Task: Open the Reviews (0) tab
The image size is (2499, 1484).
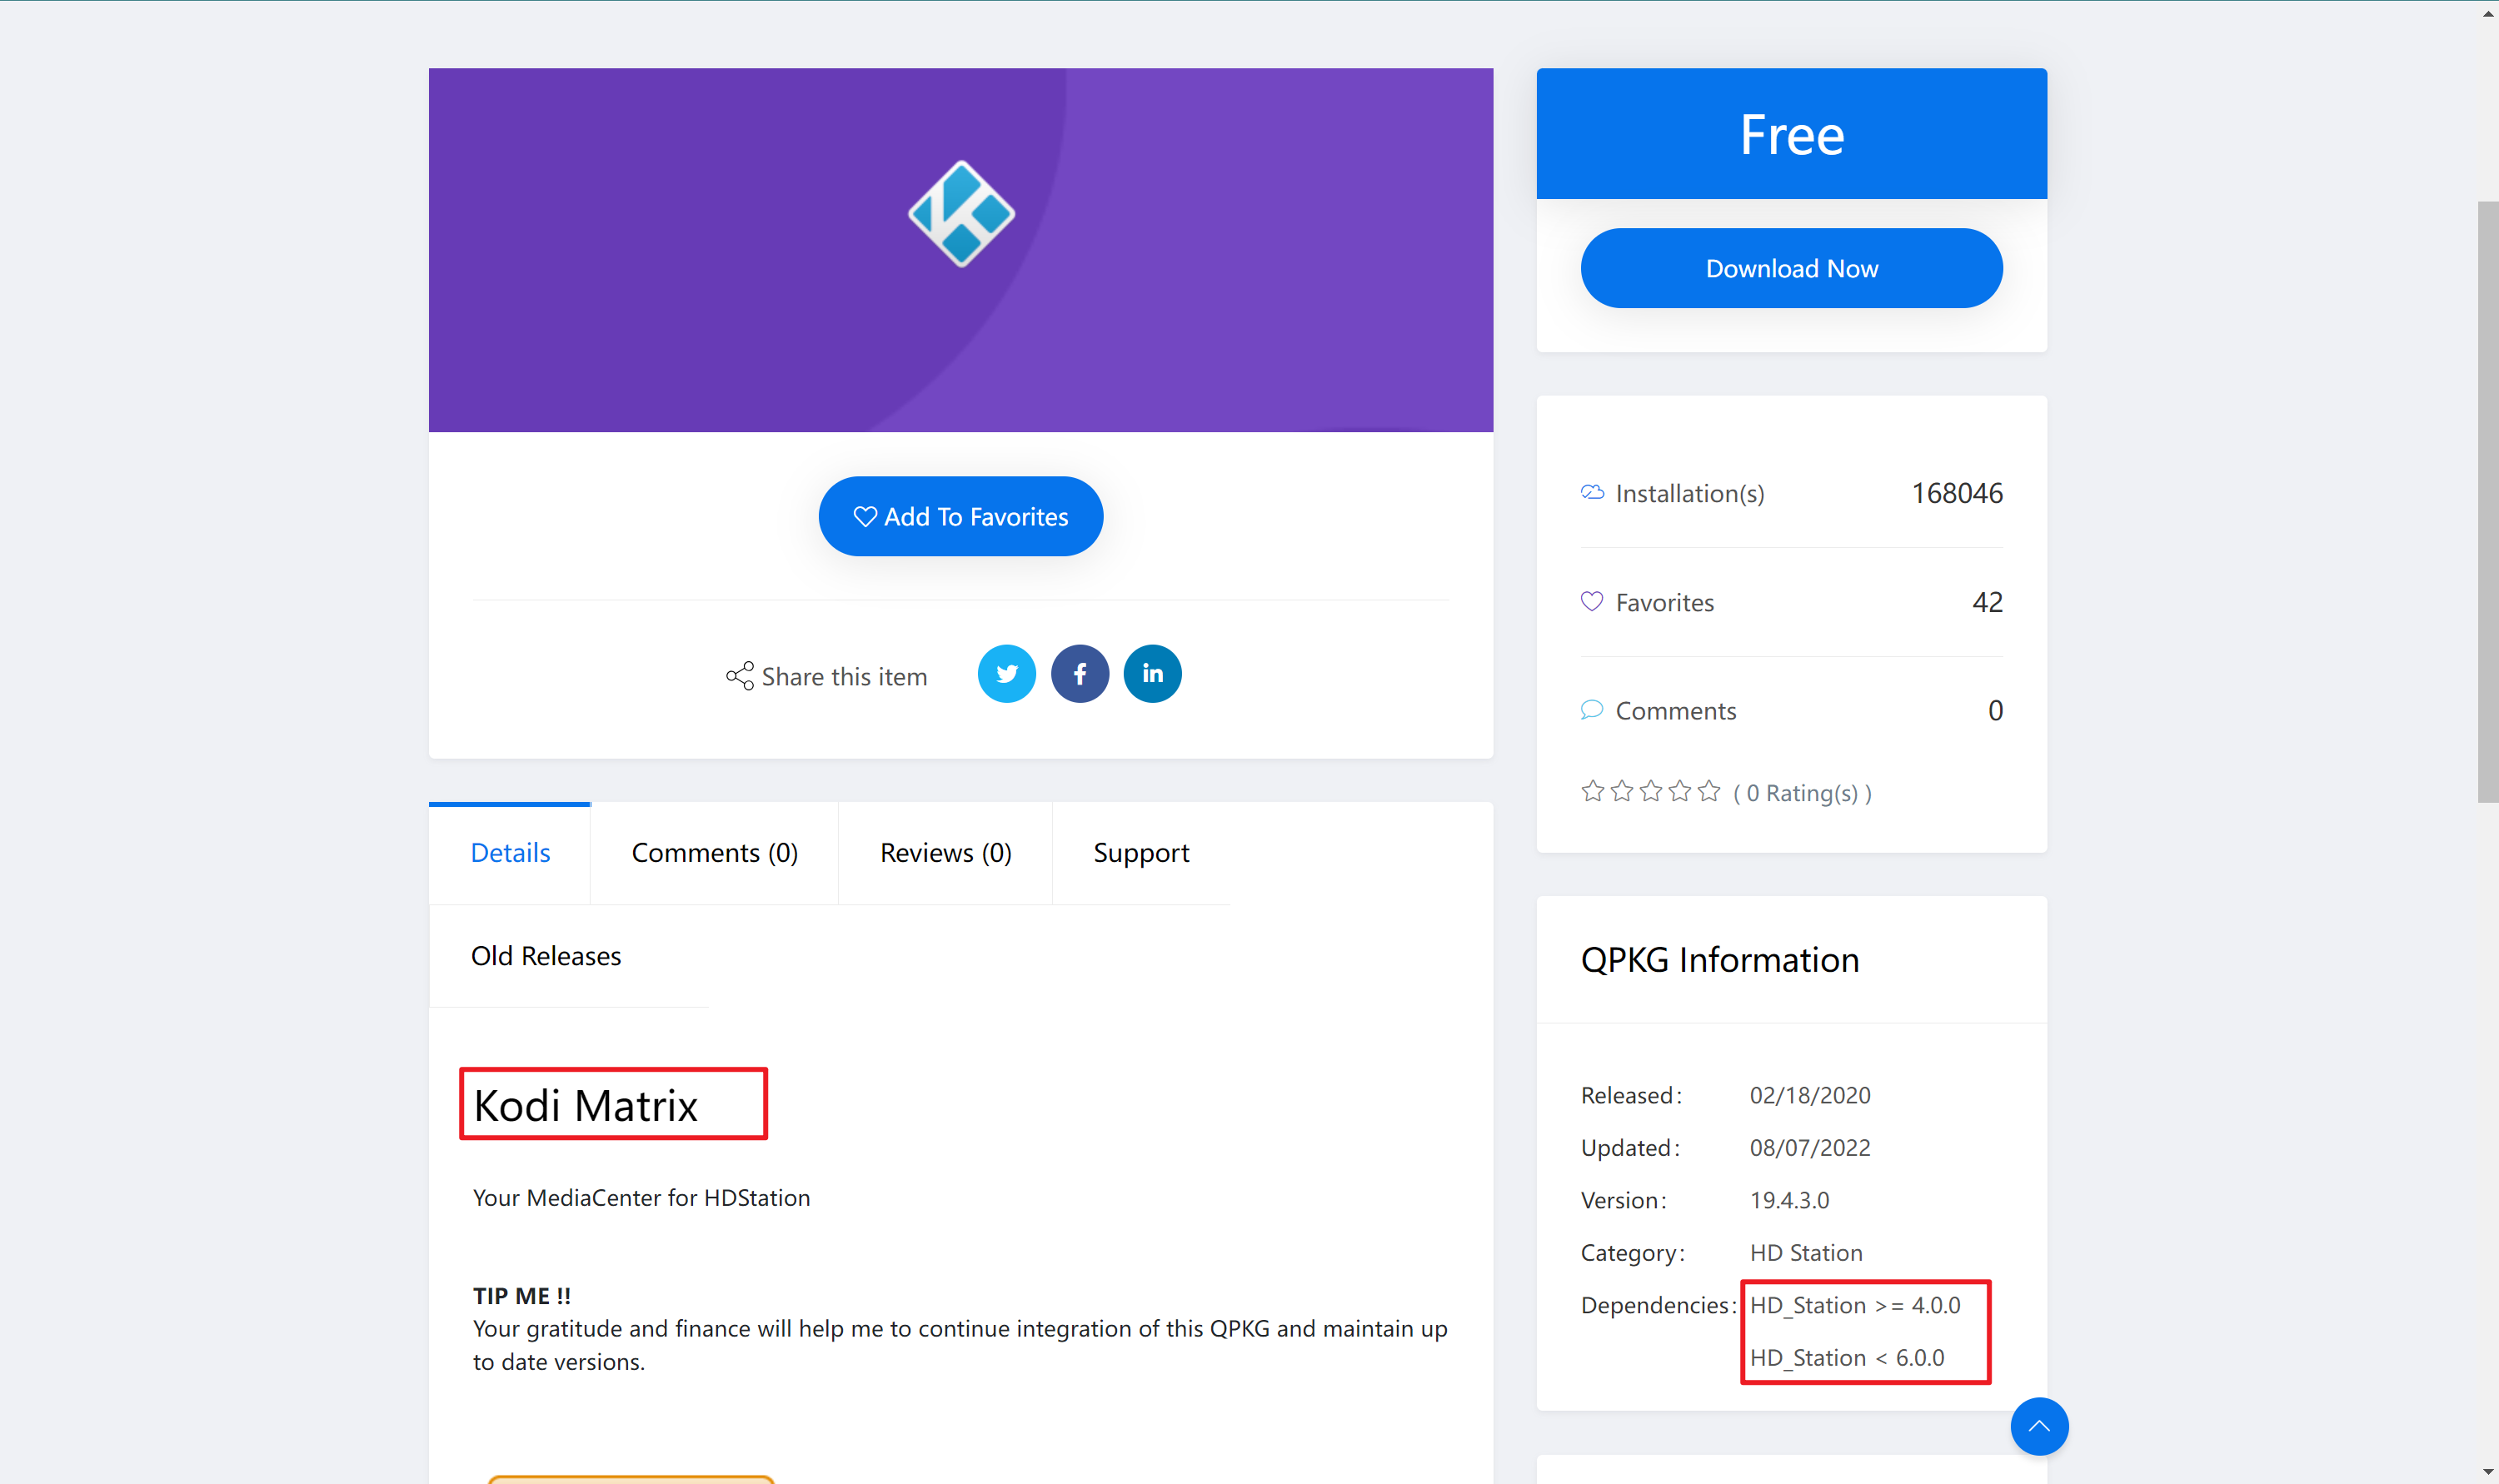Action: click(x=945, y=853)
